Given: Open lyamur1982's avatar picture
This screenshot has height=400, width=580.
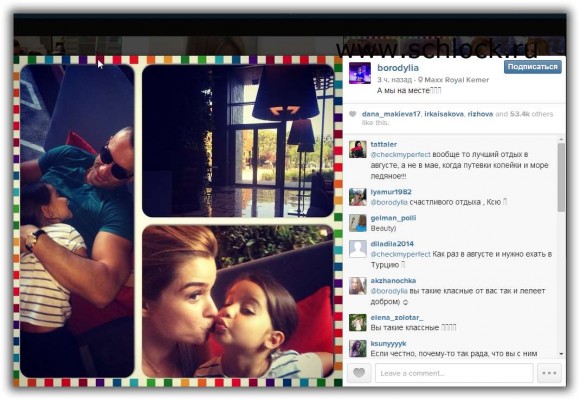Looking at the screenshot, I should click(x=358, y=197).
